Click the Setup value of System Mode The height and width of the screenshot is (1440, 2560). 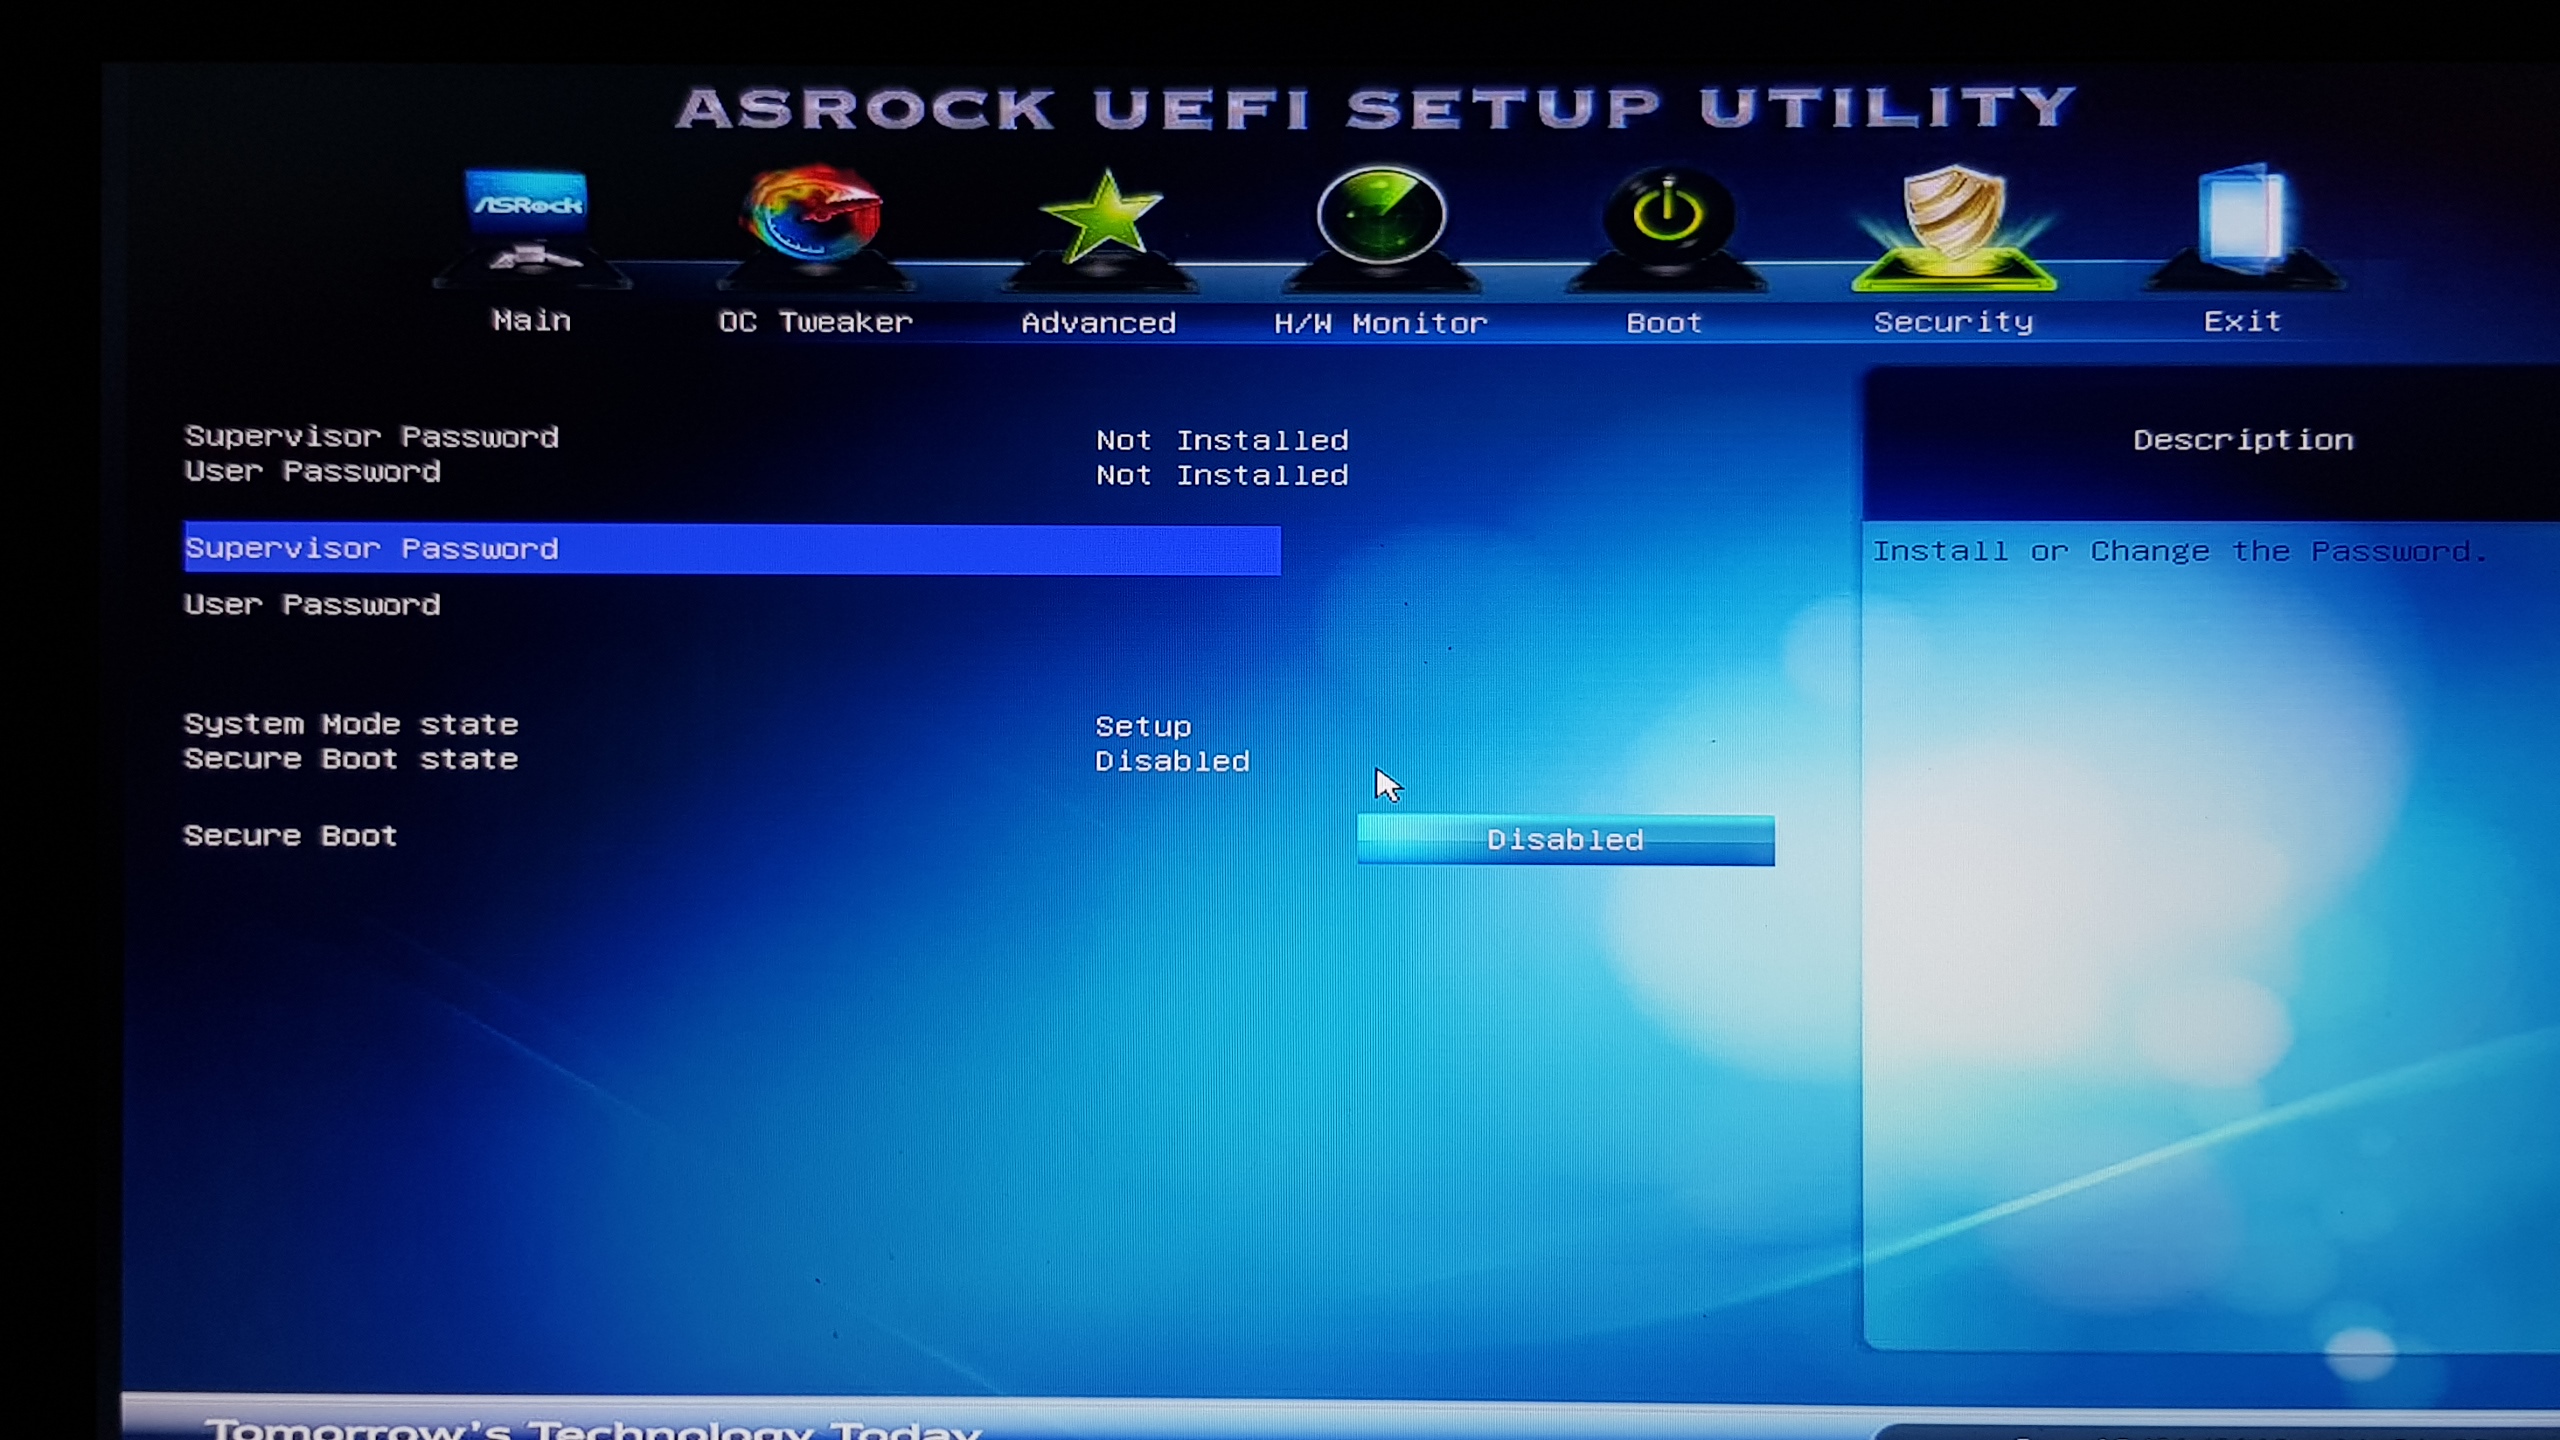click(1143, 727)
